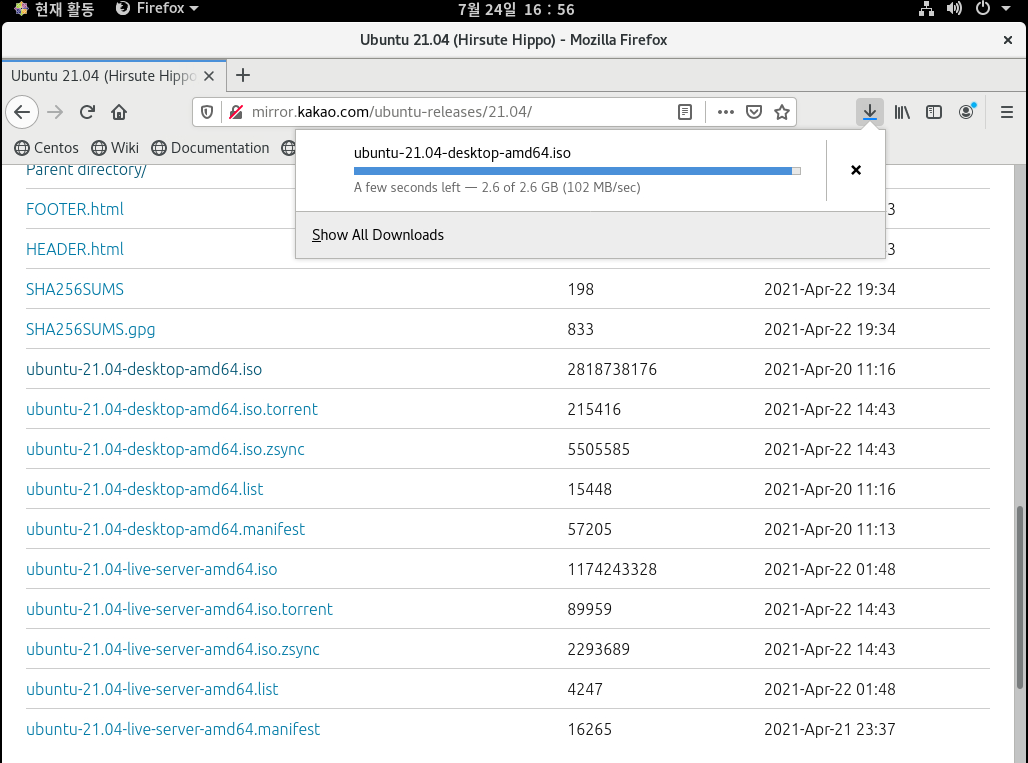Image resolution: width=1028 pixels, height=763 pixels.
Task: Click file size value 1174243328
Action: click(612, 569)
